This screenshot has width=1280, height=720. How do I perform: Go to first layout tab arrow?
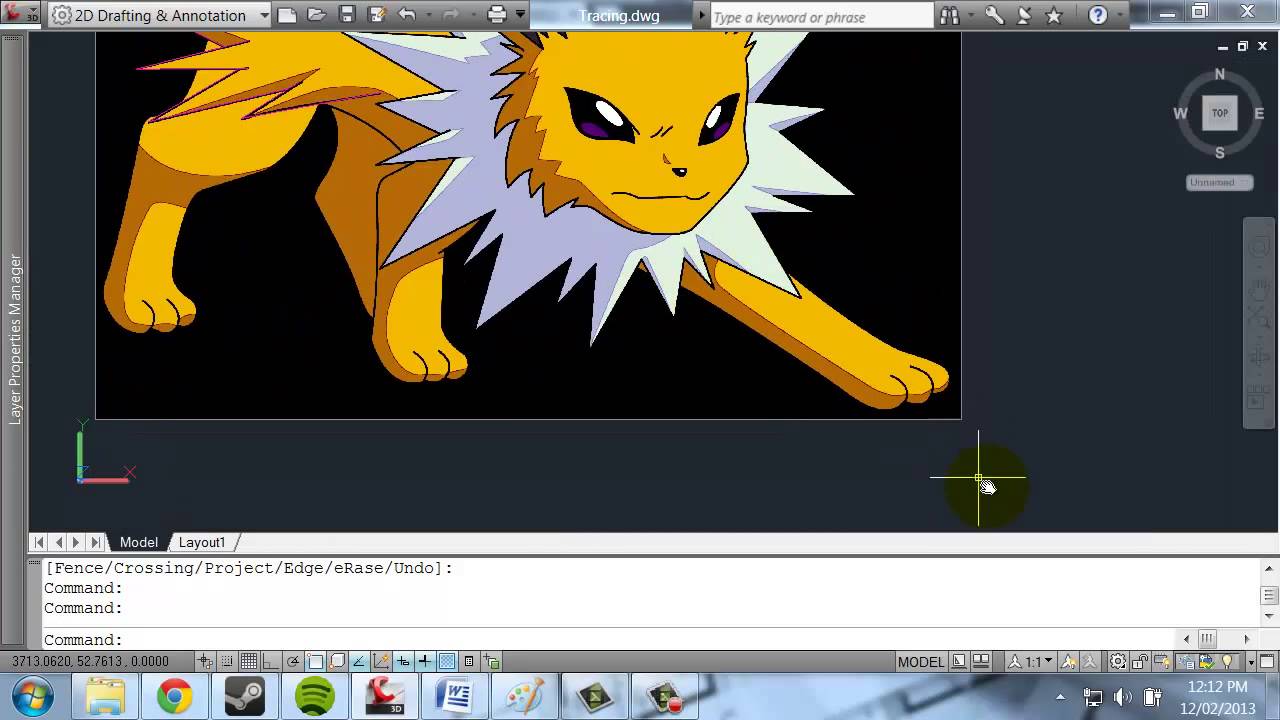(x=39, y=542)
